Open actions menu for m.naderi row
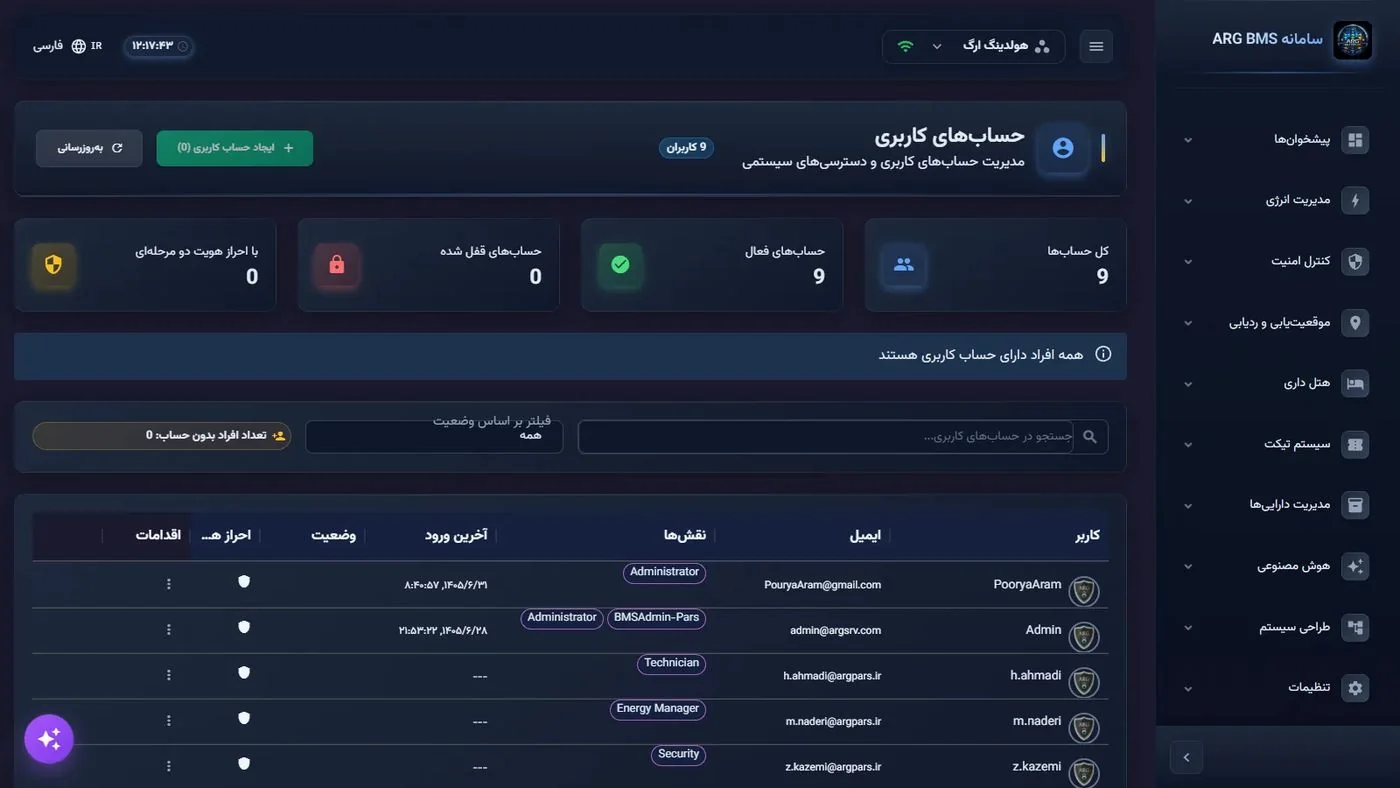Image resolution: width=1400 pixels, height=788 pixels. (x=168, y=721)
